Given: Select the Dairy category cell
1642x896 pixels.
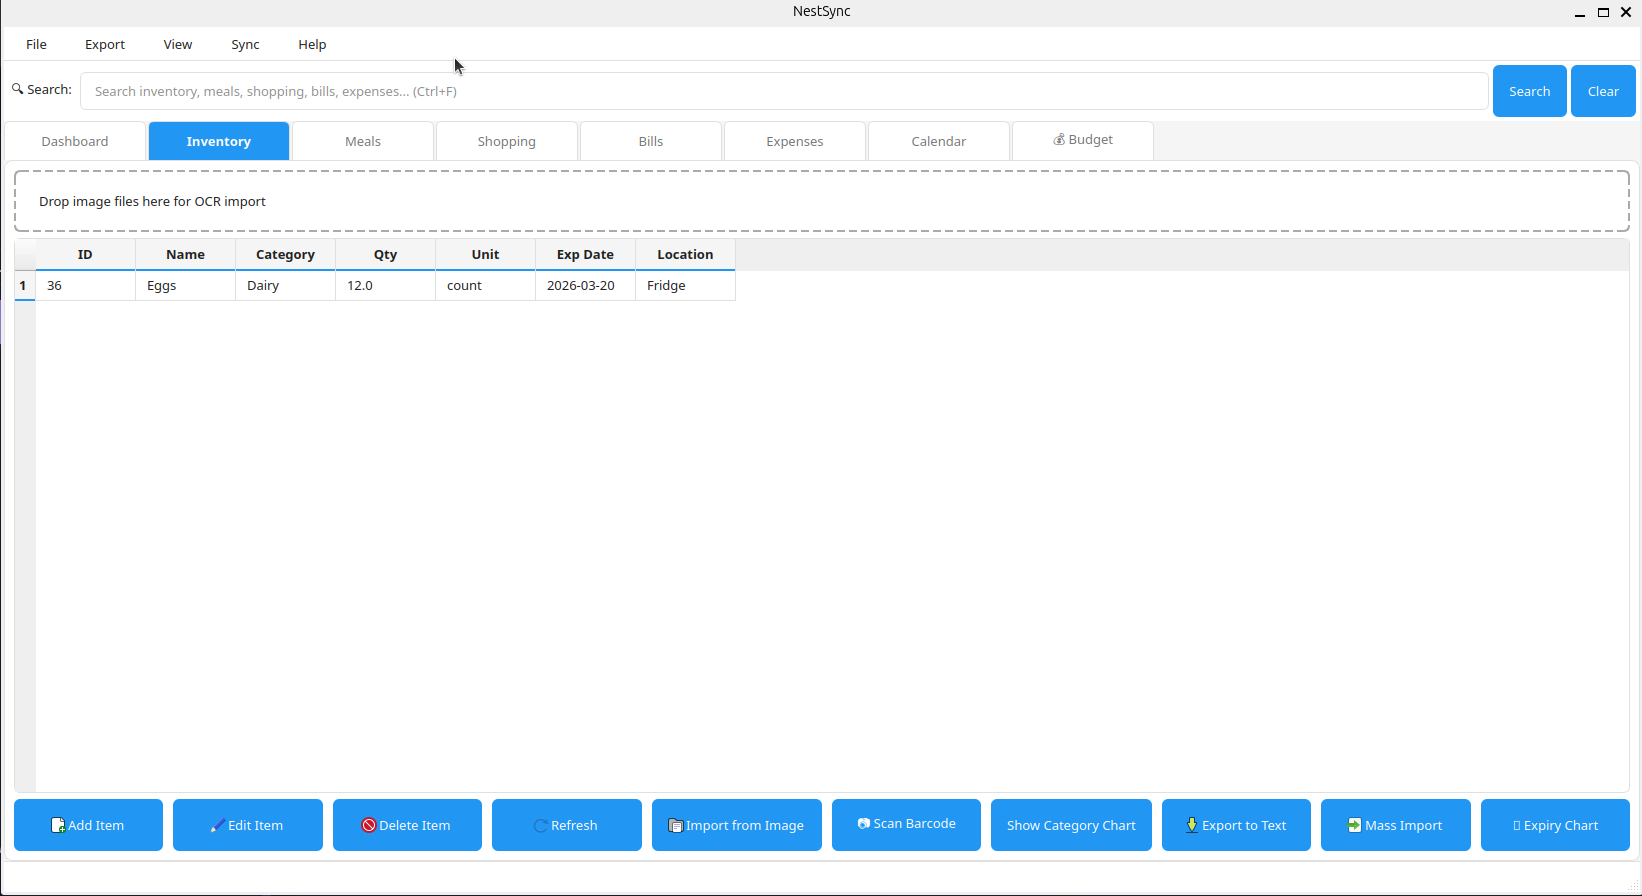Looking at the screenshot, I should point(285,285).
